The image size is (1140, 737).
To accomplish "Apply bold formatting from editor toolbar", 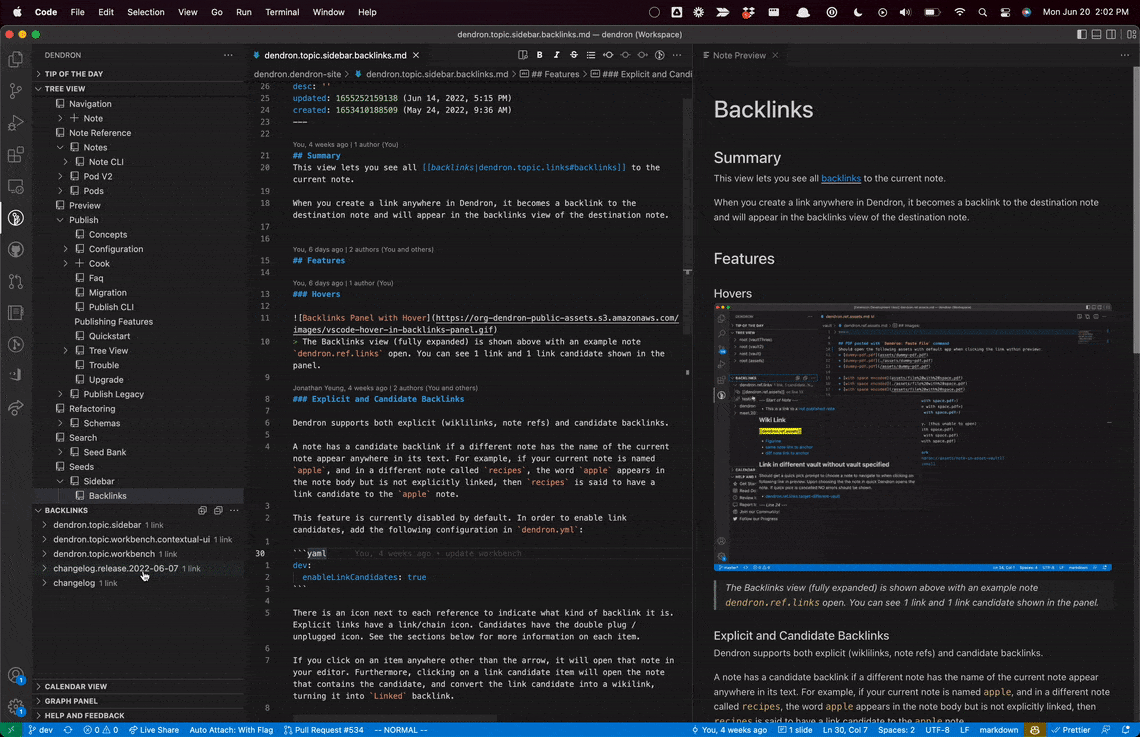I will tap(539, 55).
